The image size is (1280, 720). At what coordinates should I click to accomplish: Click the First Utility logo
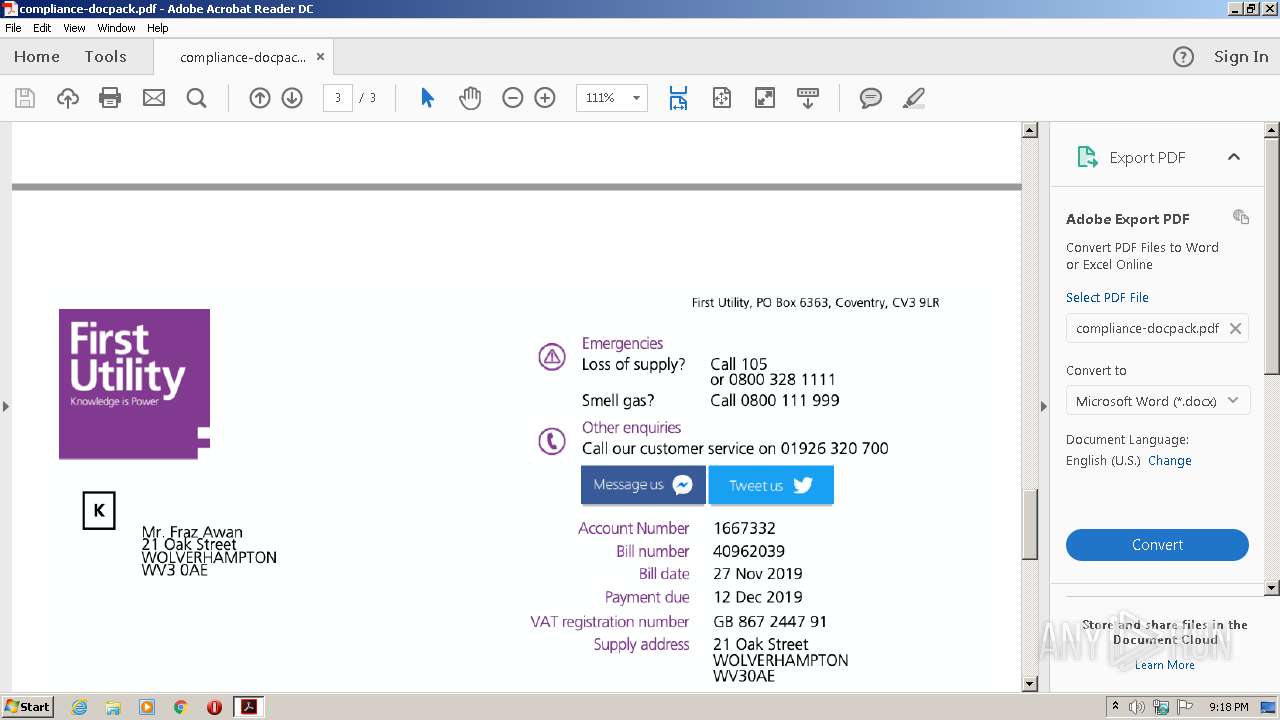135,384
